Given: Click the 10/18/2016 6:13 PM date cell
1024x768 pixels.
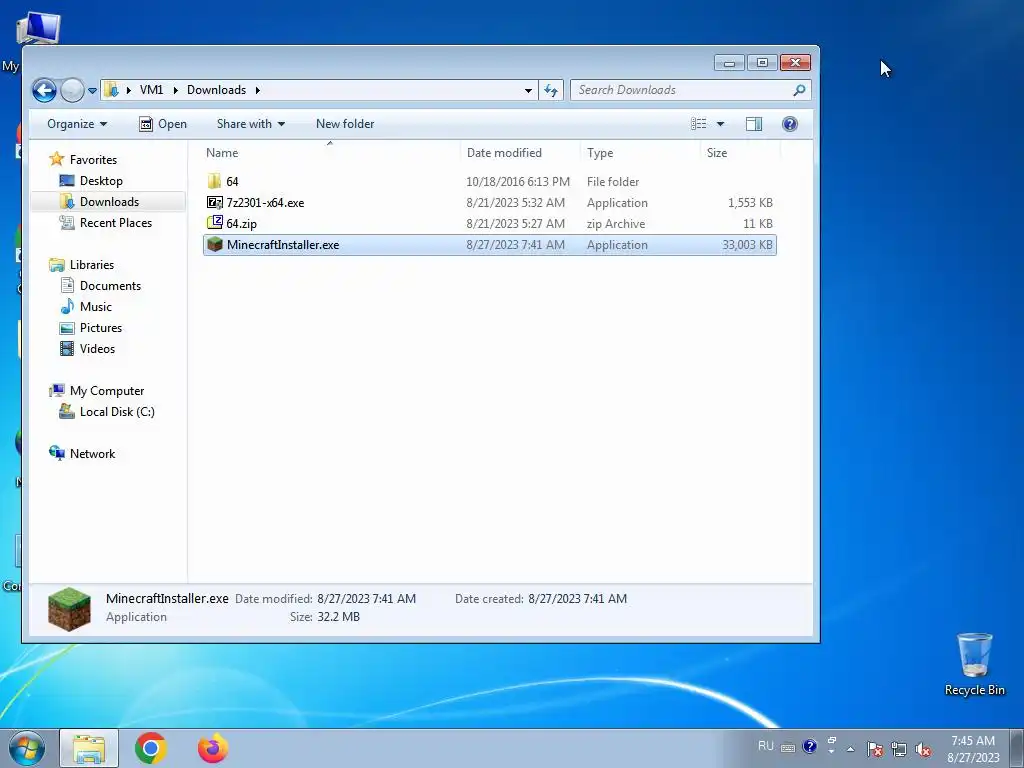Looking at the screenshot, I should click(x=518, y=182).
